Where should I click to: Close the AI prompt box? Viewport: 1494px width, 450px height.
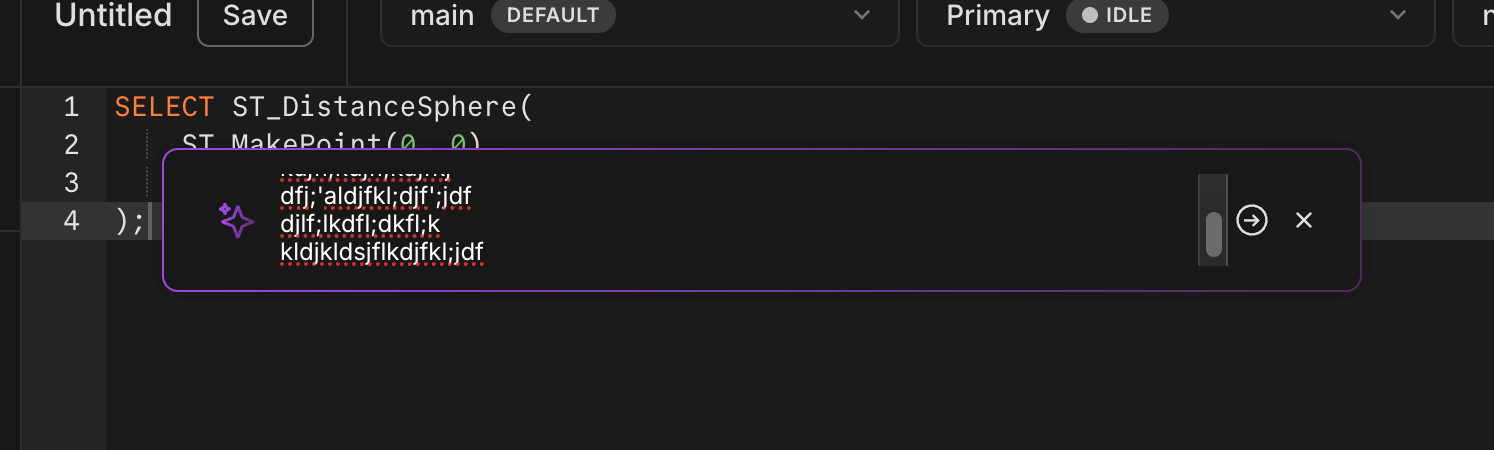(x=1304, y=220)
